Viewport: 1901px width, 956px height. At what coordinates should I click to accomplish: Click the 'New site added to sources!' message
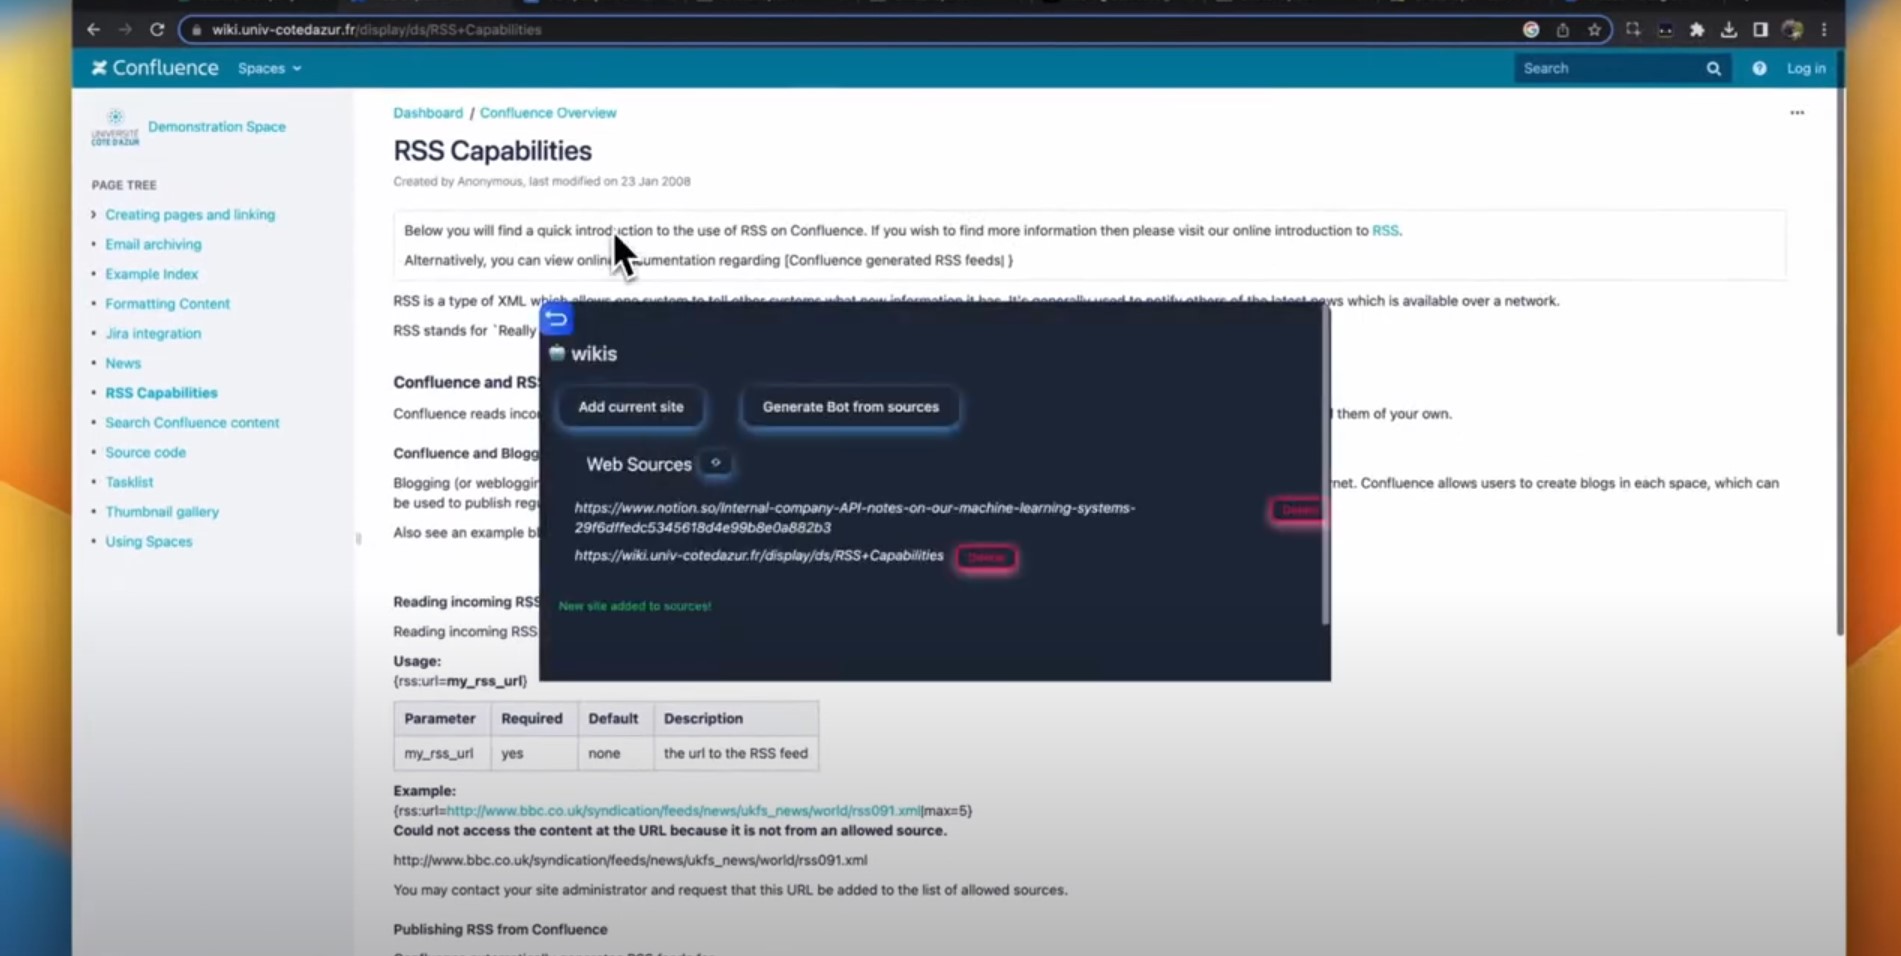point(635,606)
